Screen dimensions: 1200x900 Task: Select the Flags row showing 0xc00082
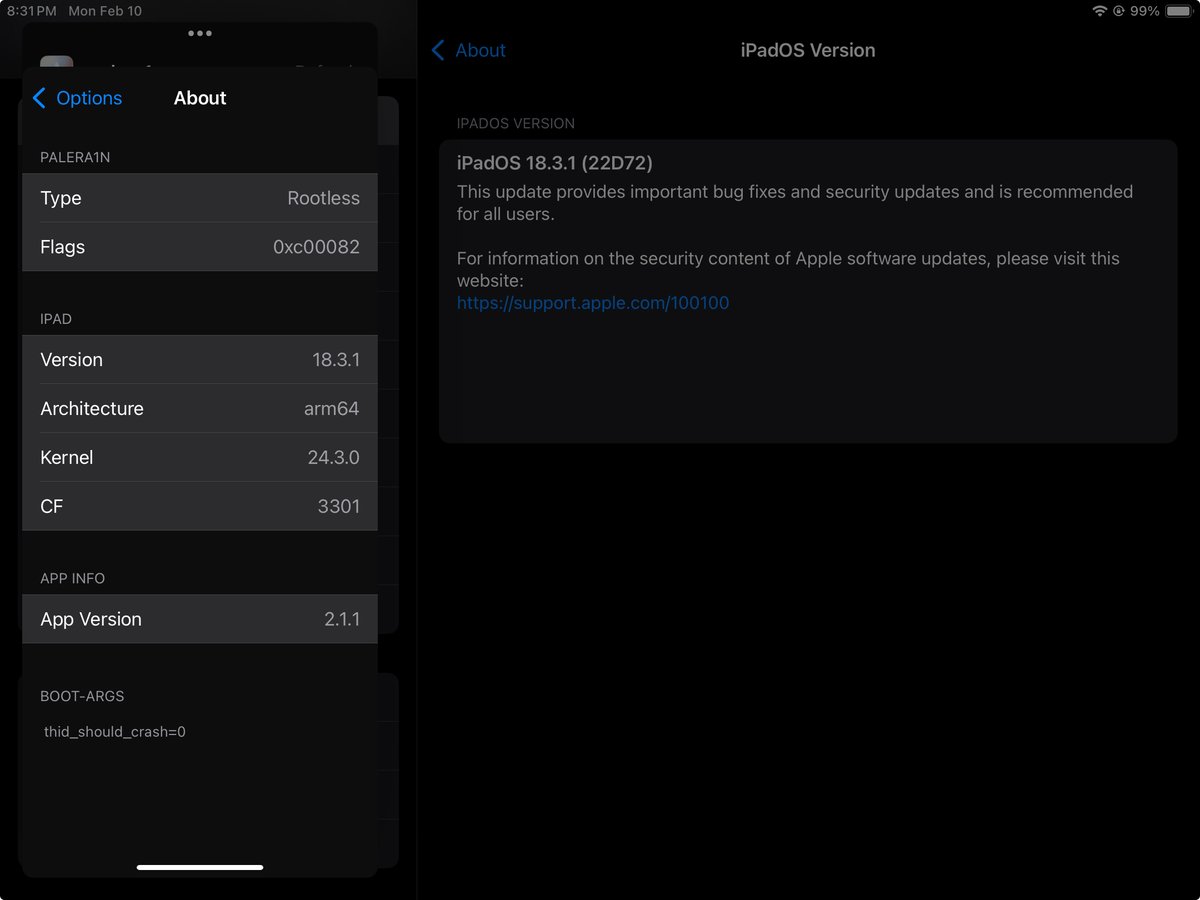[x=200, y=247]
